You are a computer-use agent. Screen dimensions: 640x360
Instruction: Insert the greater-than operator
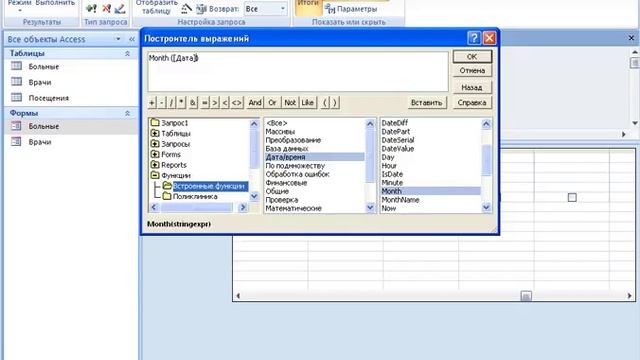(215, 103)
